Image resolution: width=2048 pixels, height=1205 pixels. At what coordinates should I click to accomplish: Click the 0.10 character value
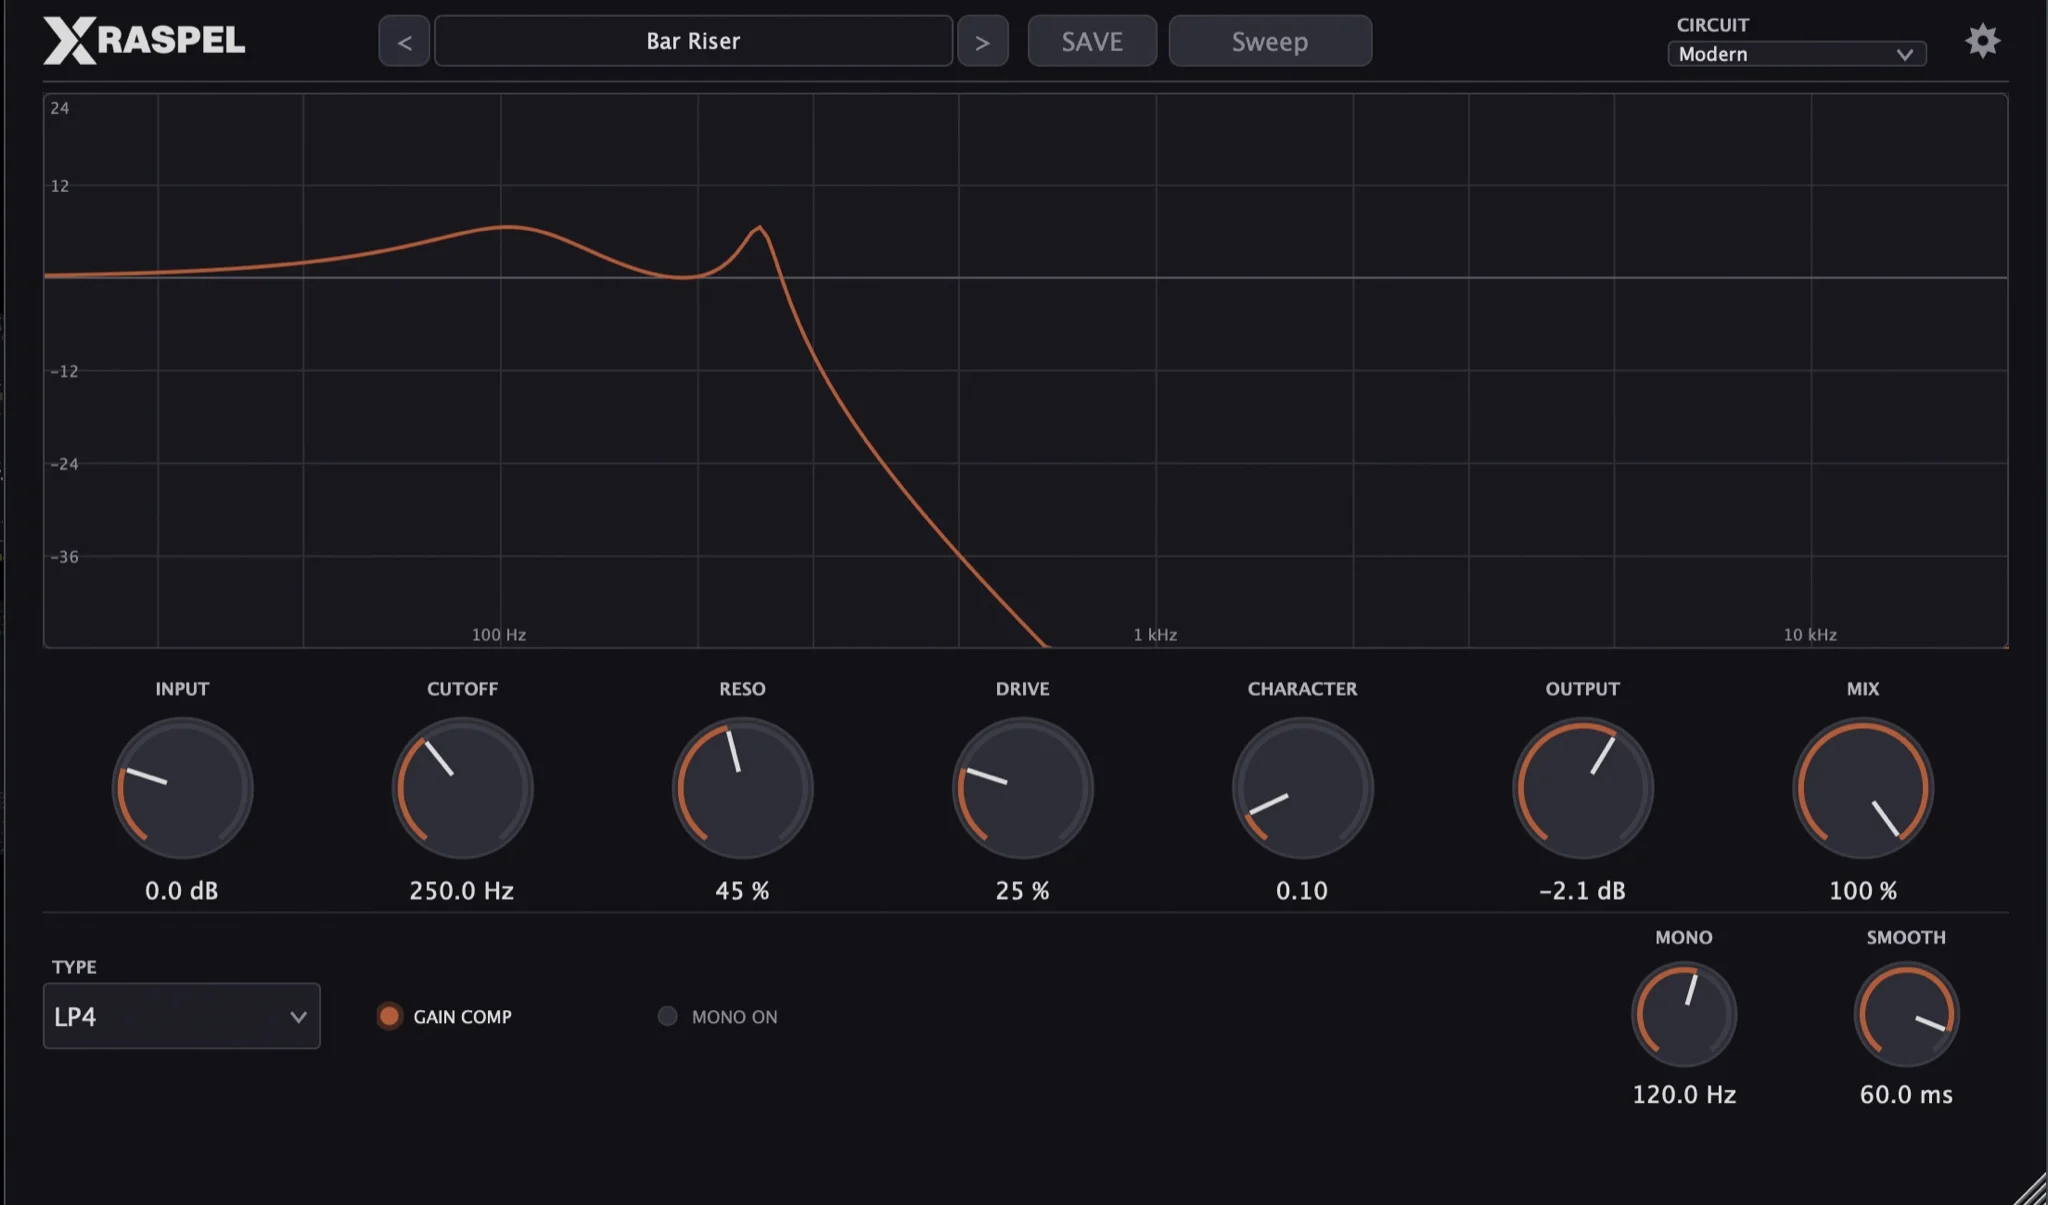coord(1302,891)
